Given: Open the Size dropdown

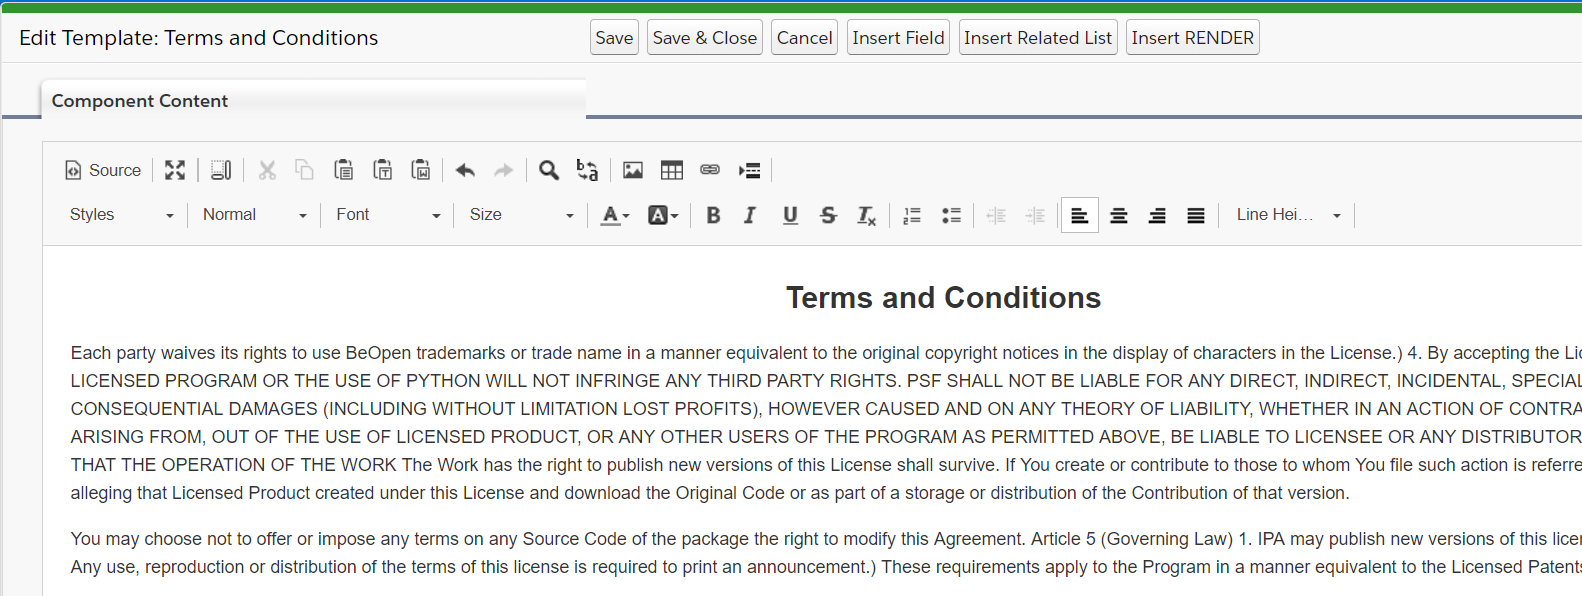Looking at the screenshot, I should coord(521,215).
